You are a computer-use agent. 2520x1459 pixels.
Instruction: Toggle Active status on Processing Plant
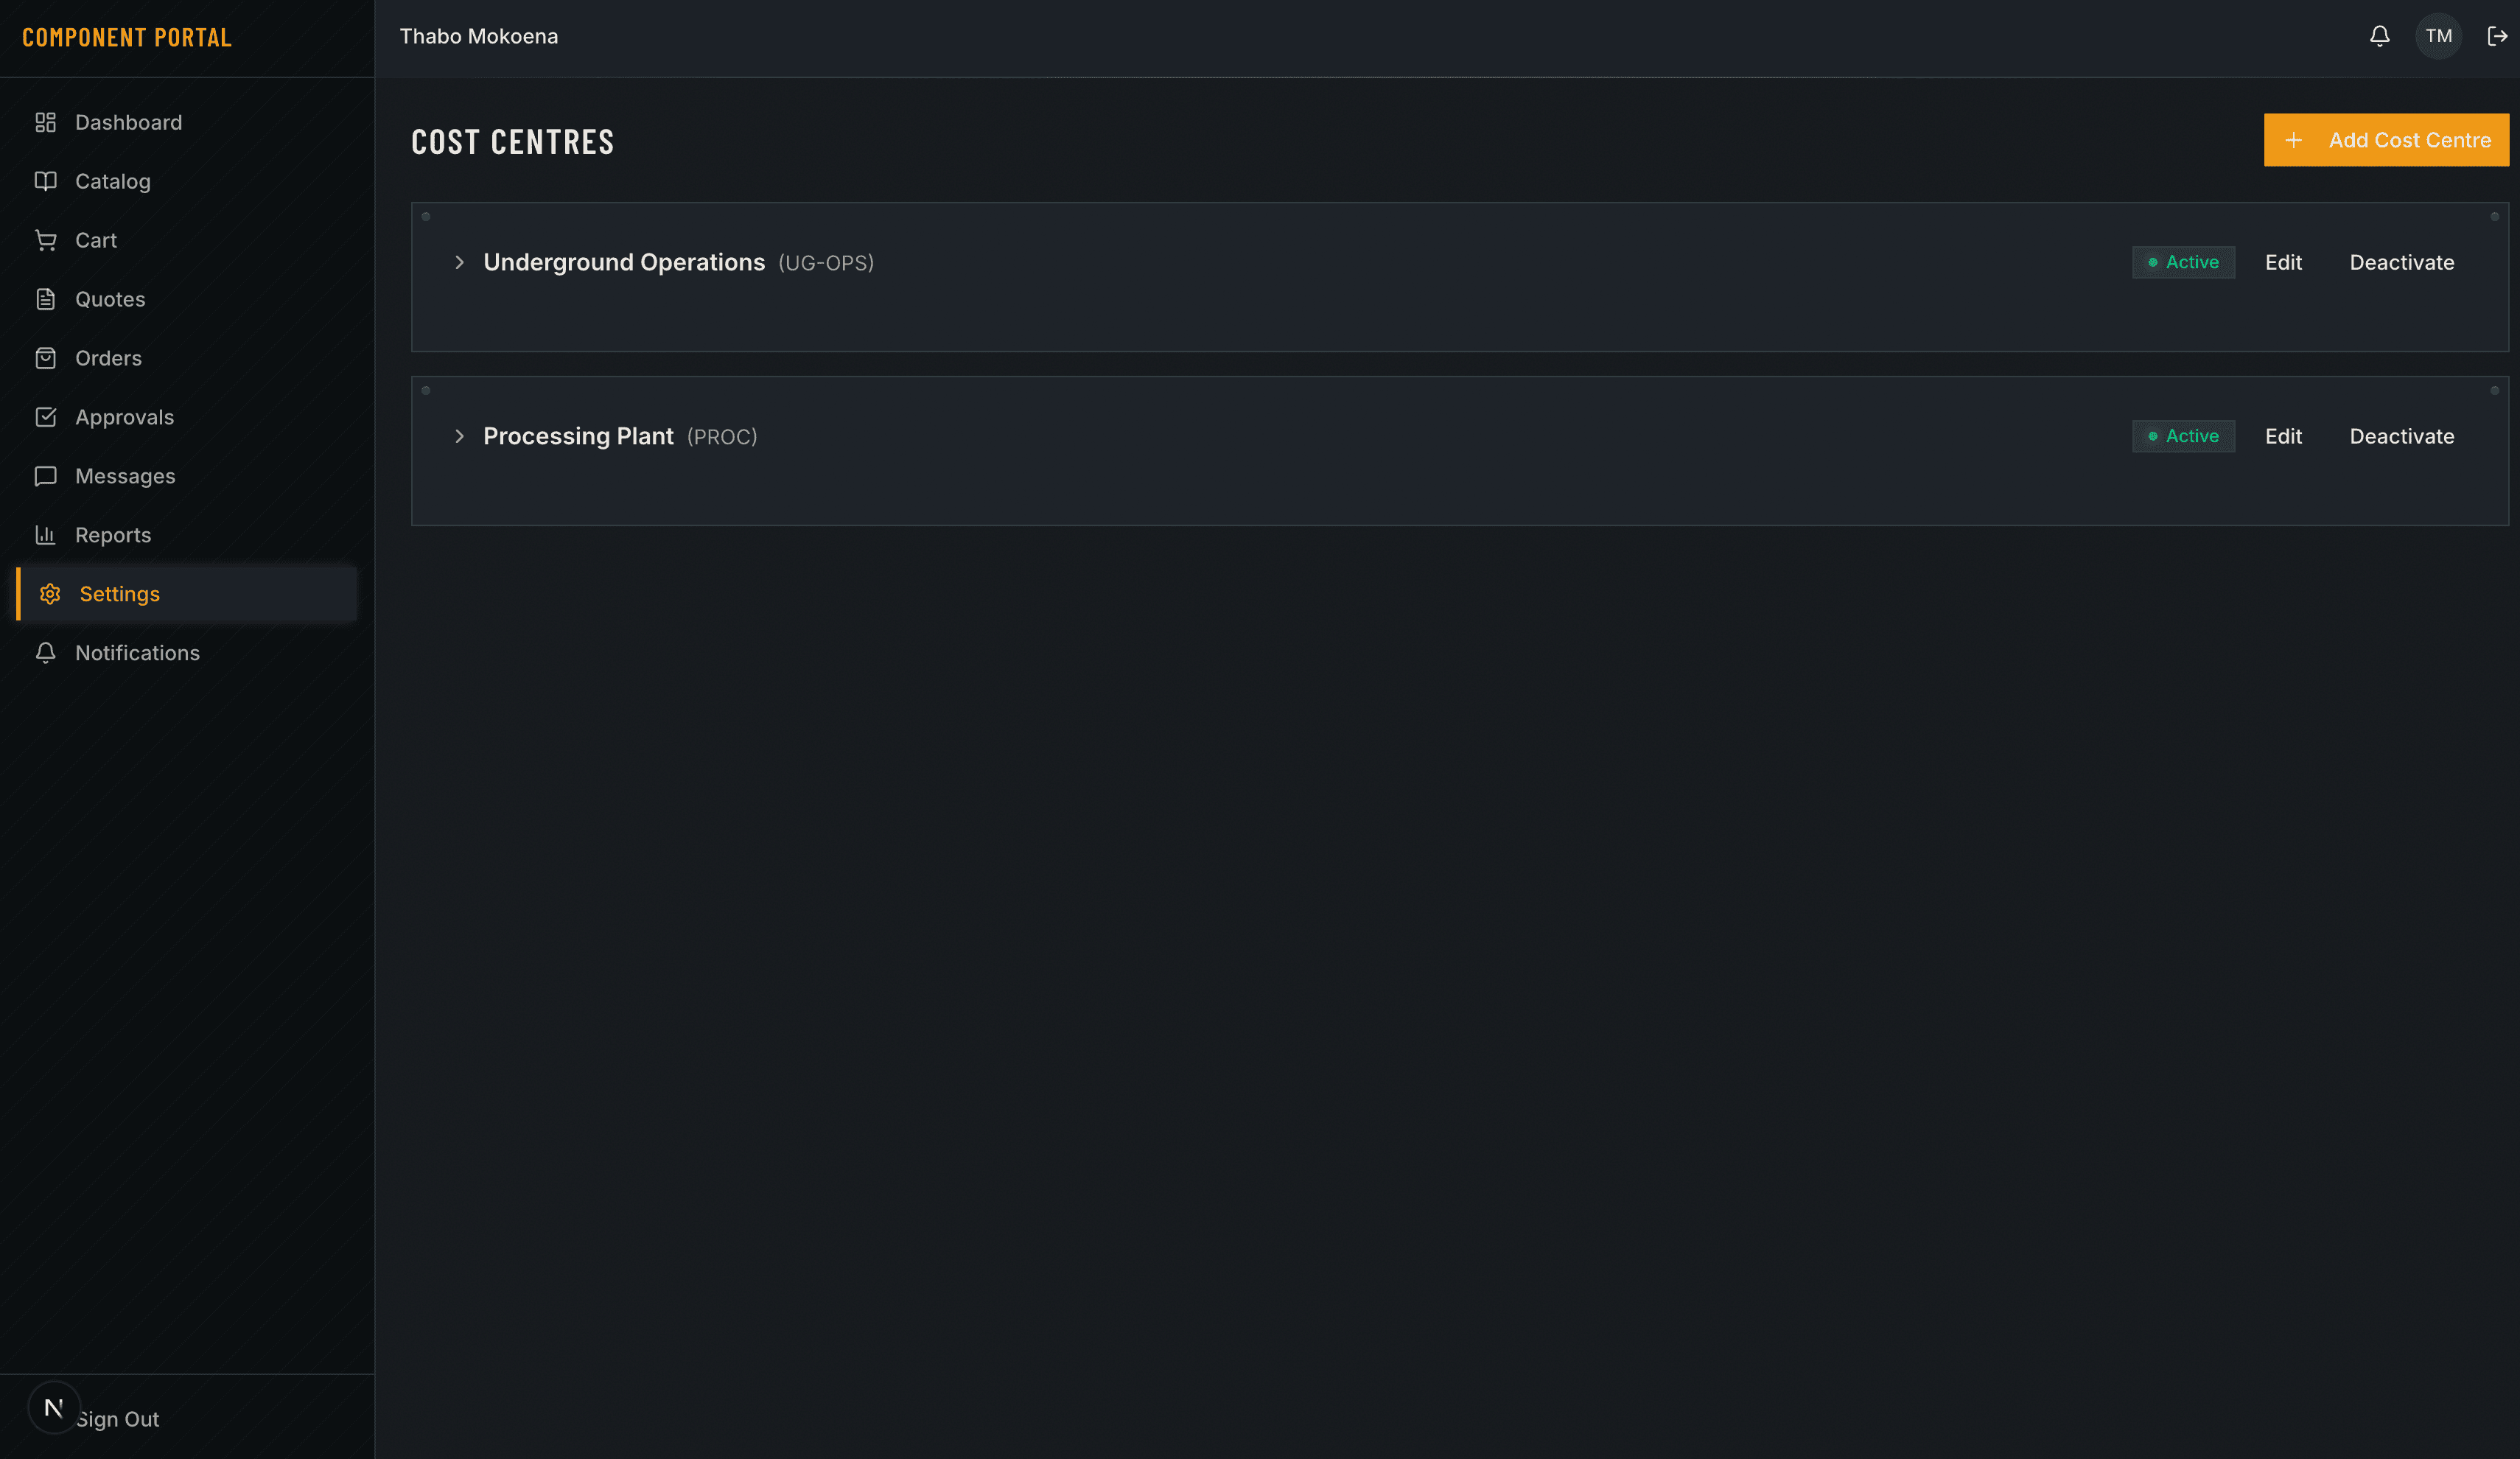2183,435
